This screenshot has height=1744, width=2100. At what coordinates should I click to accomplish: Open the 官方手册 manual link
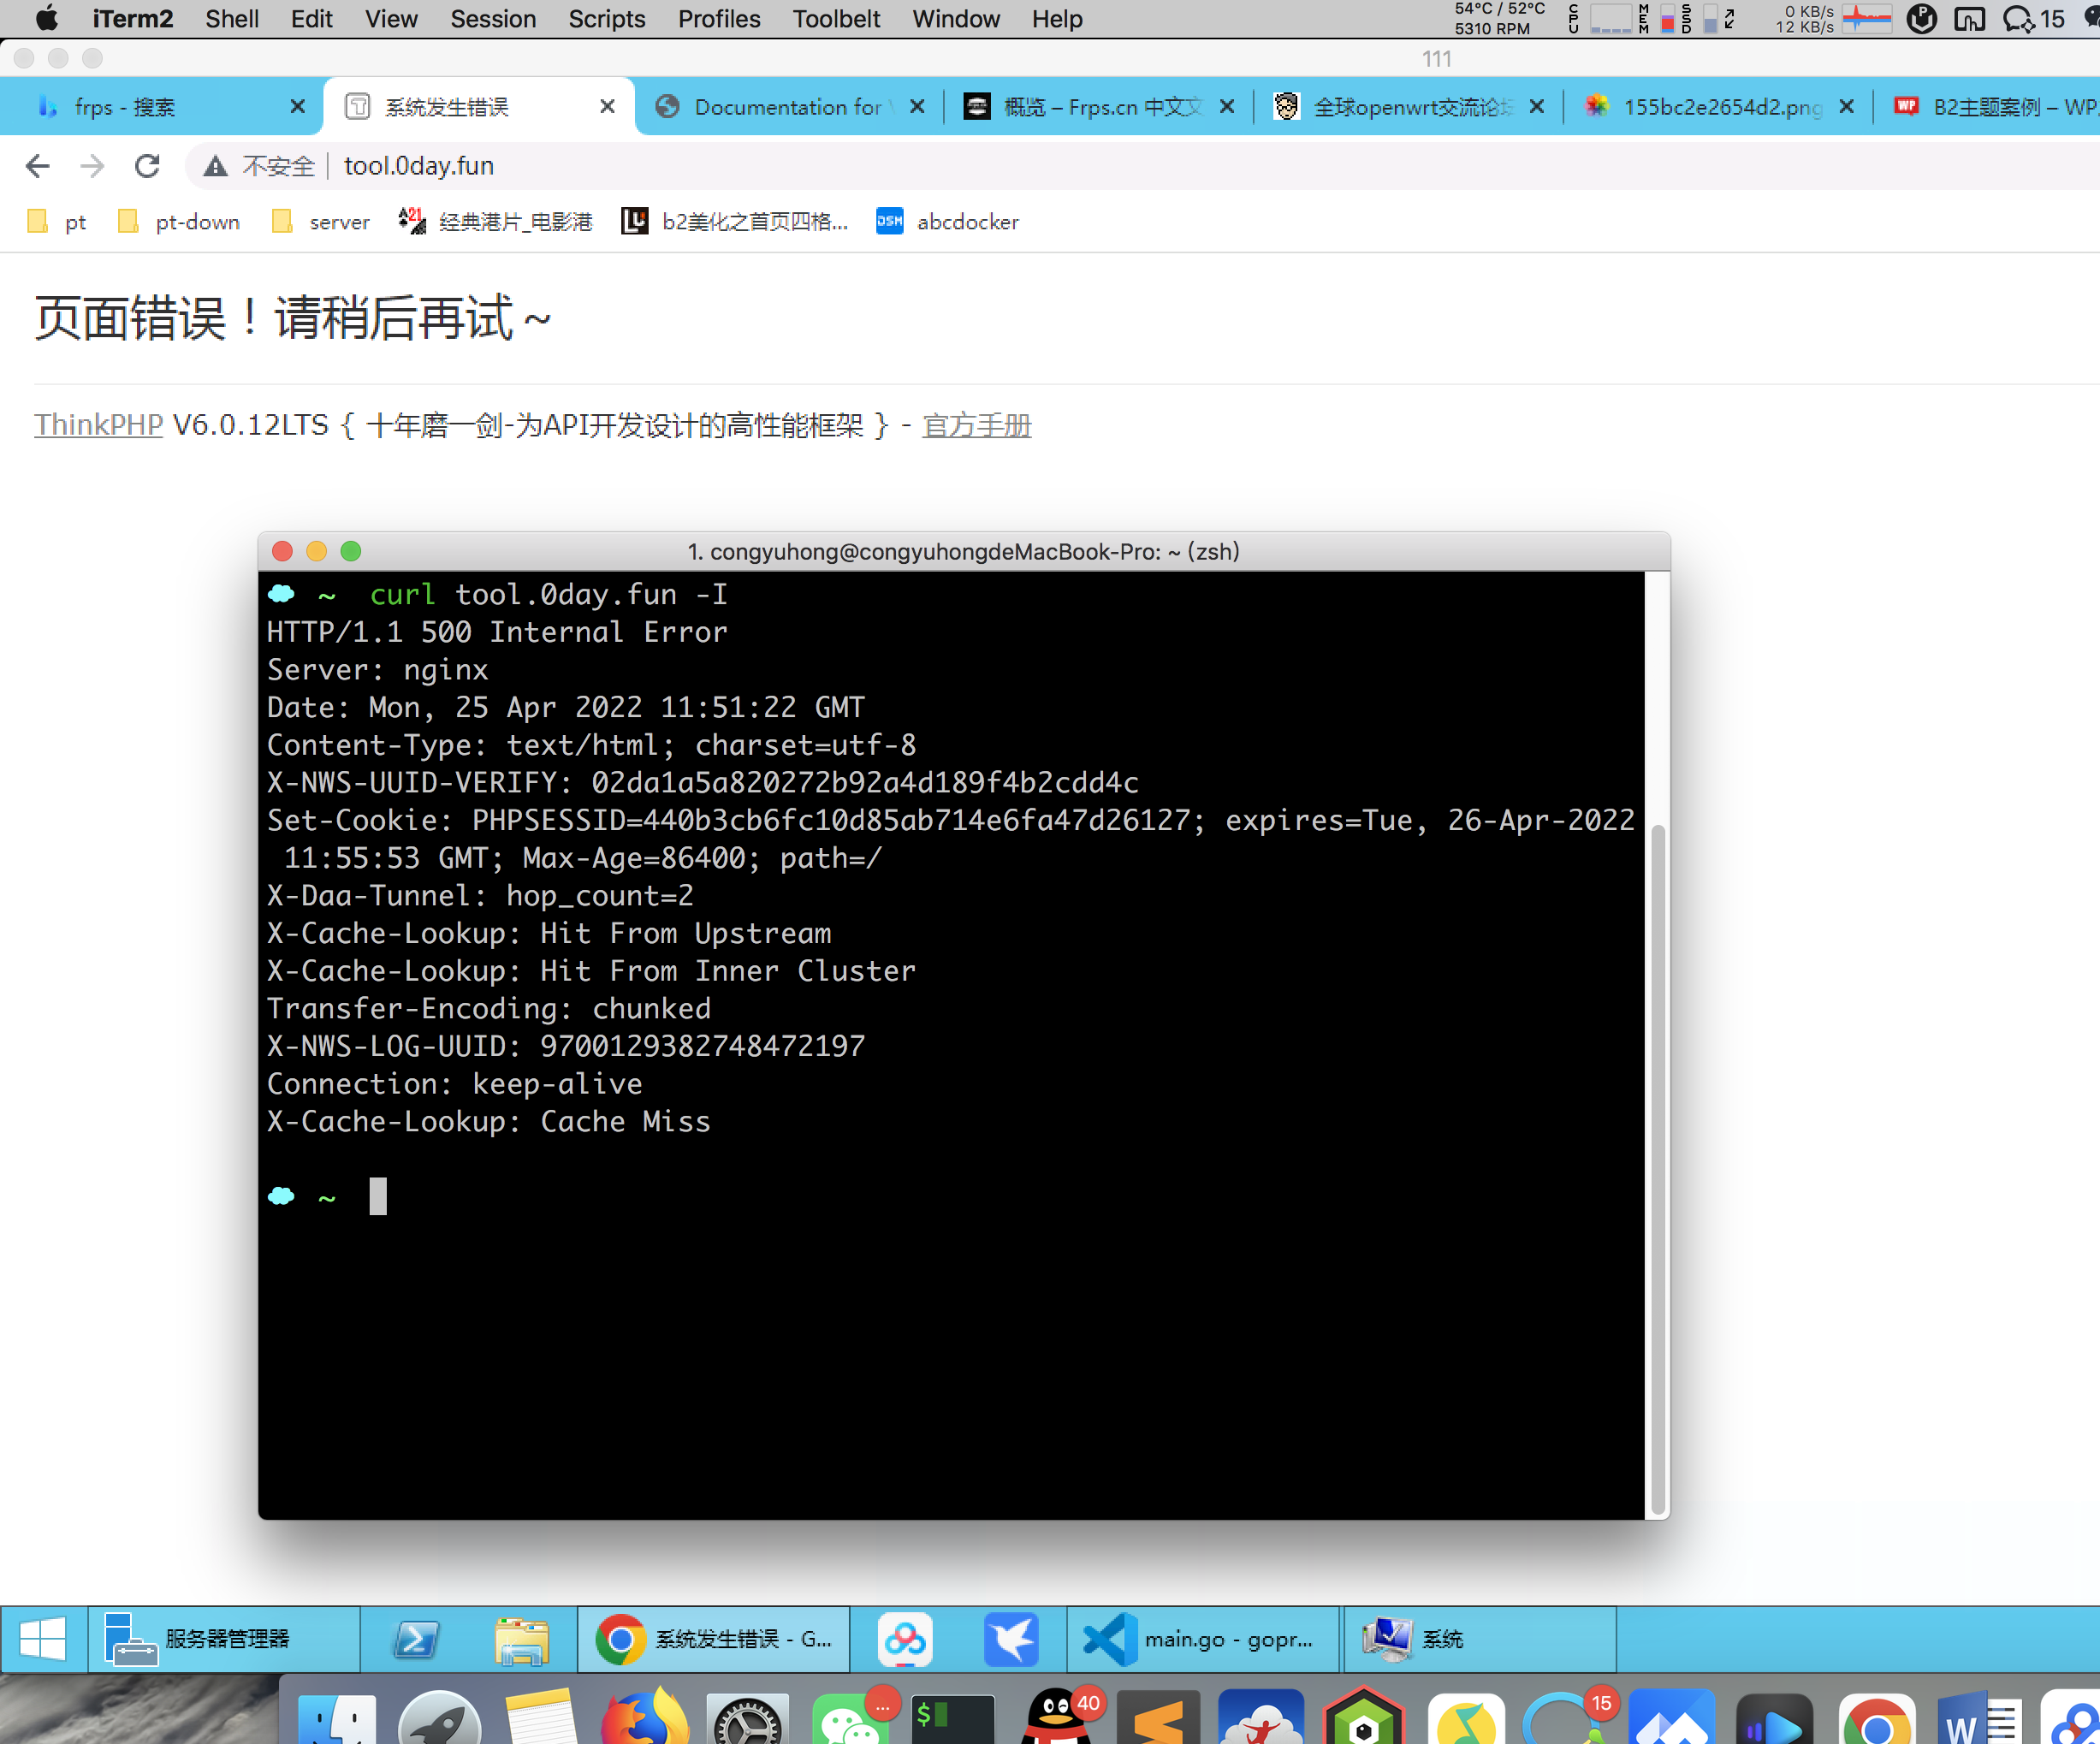click(x=975, y=425)
